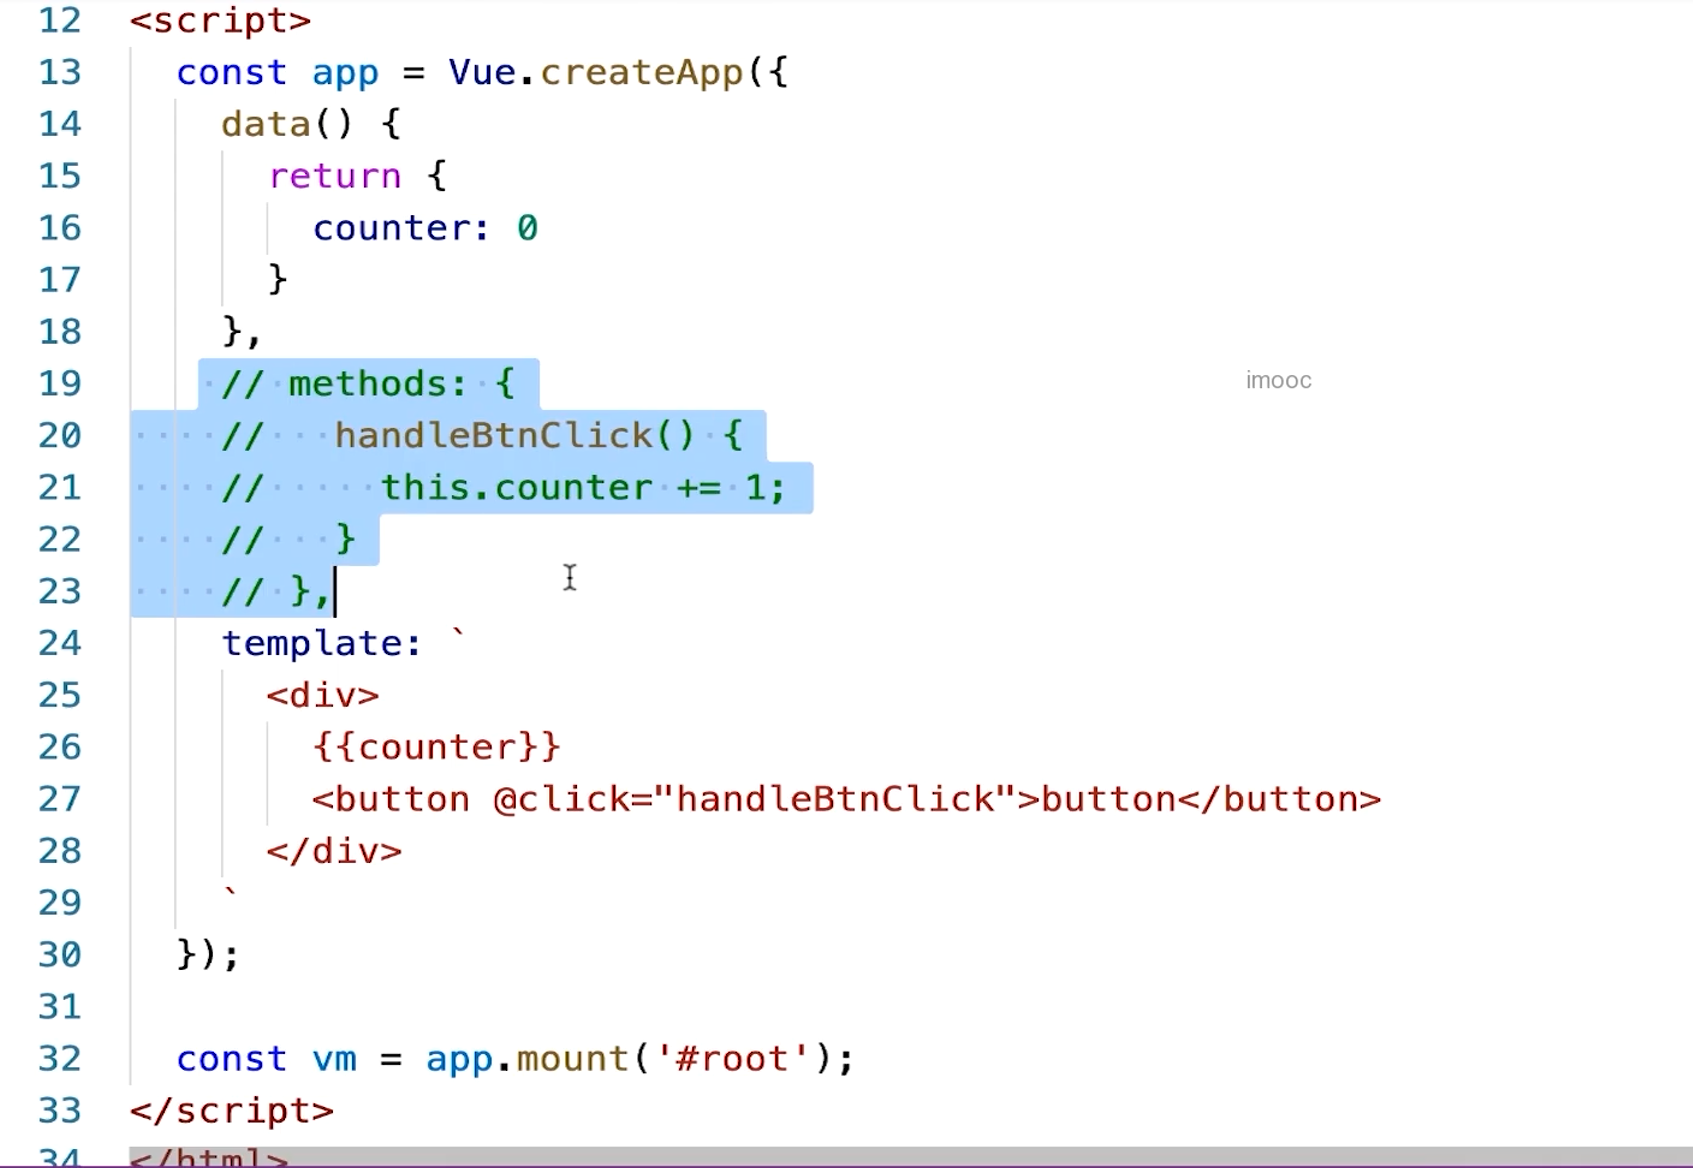Image resolution: width=1693 pixels, height=1168 pixels.
Task: Select line number 19 in gutter
Action: tap(59, 383)
